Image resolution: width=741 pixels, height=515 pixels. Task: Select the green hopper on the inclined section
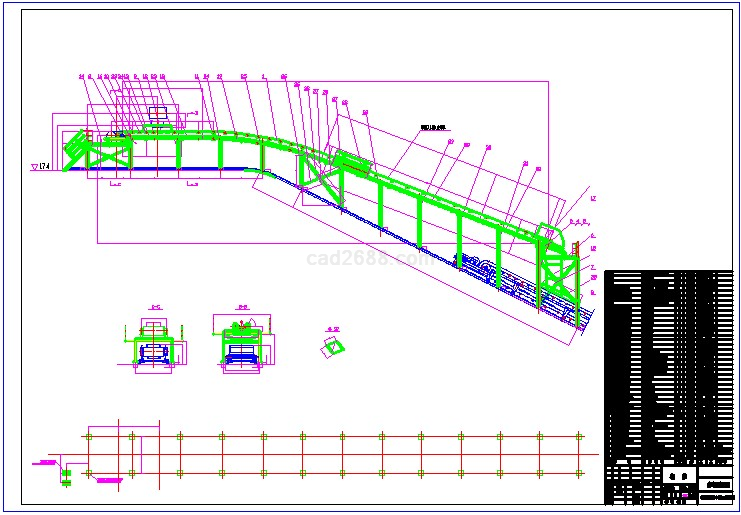click(353, 162)
